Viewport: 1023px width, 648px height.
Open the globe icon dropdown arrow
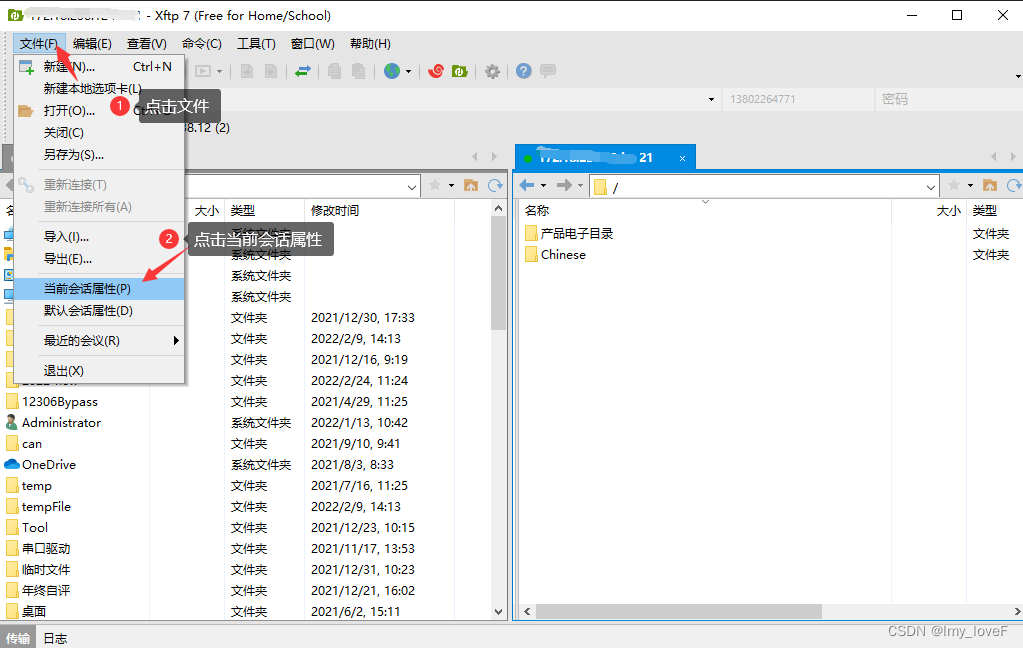coord(408,71)
